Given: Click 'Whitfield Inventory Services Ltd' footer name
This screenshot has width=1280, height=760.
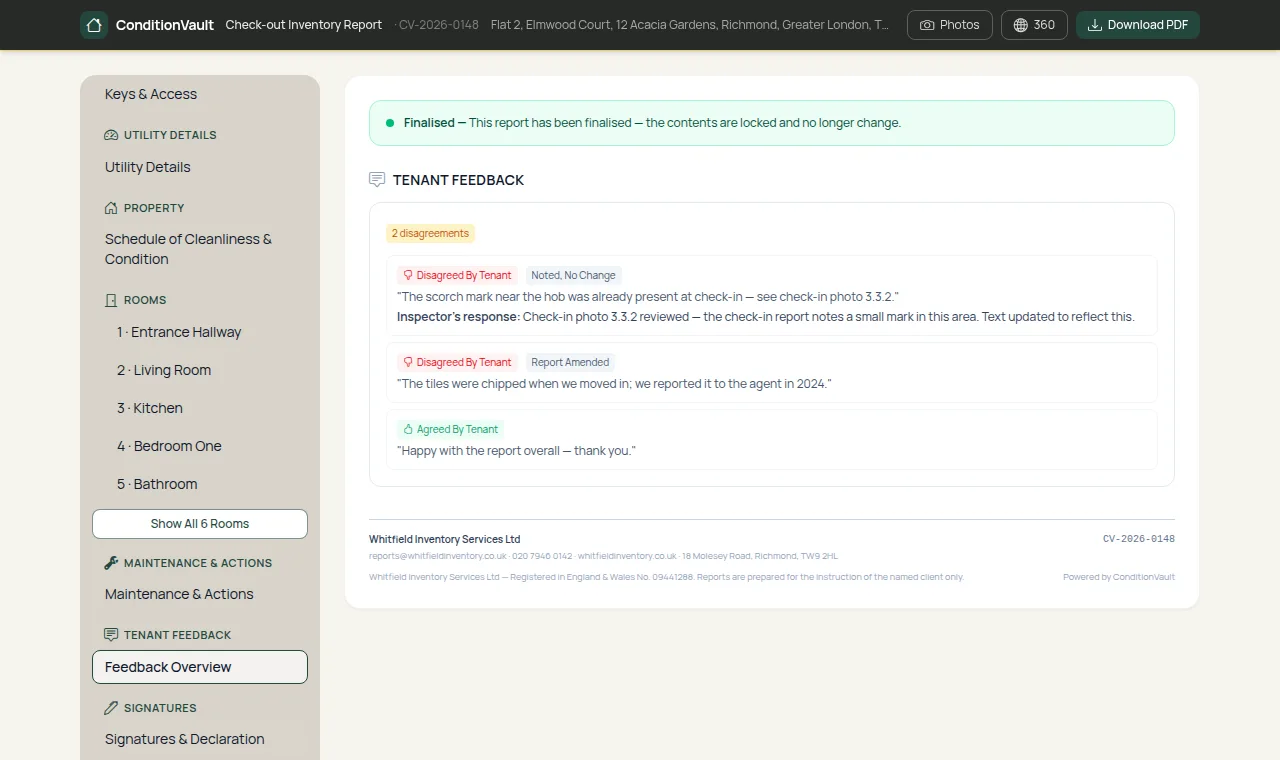Looking at the screenshot, I should click(x=445, y=539).
